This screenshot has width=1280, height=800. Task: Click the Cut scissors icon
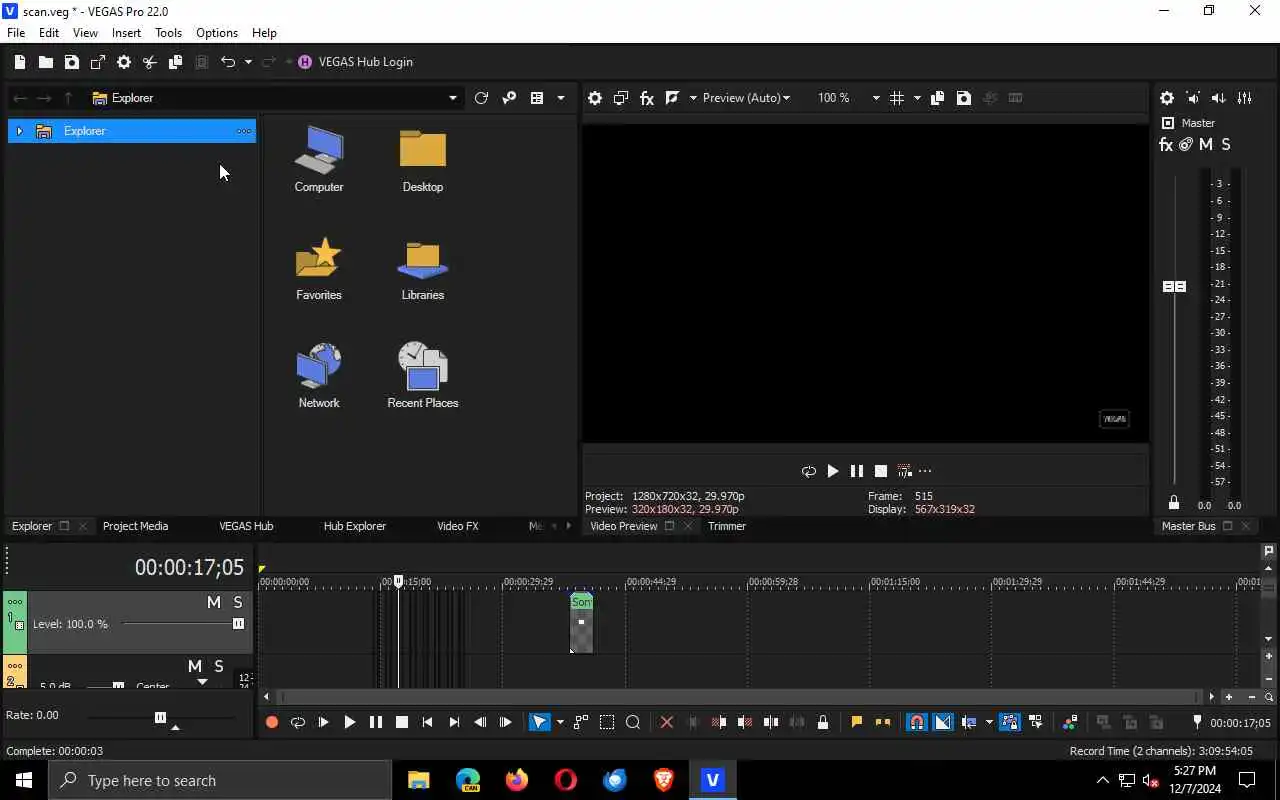coord(149,62)
